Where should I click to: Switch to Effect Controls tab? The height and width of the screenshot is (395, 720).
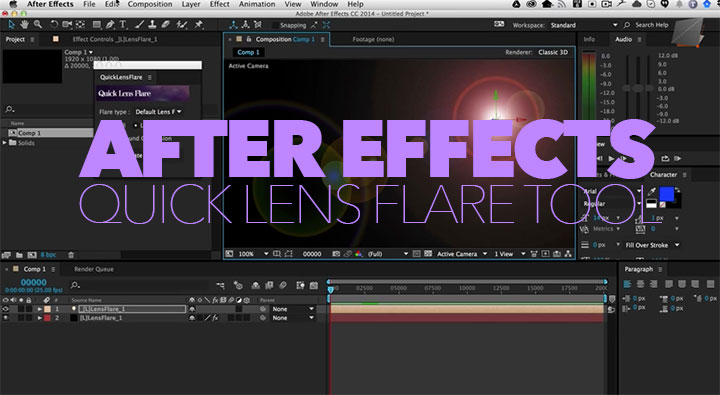115,40
